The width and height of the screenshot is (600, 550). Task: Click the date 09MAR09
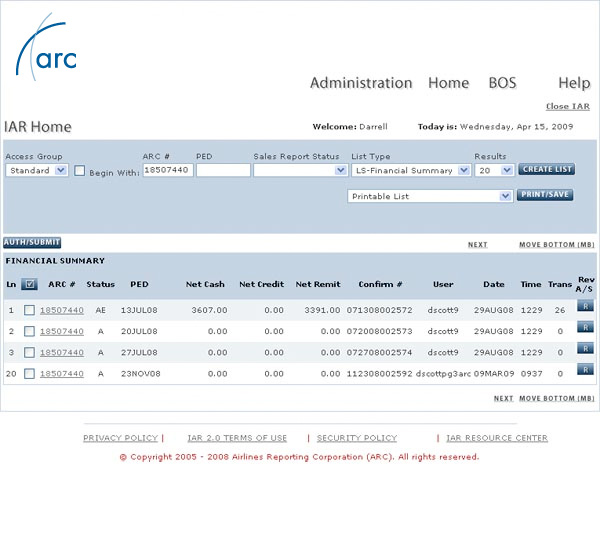[494, 374]
